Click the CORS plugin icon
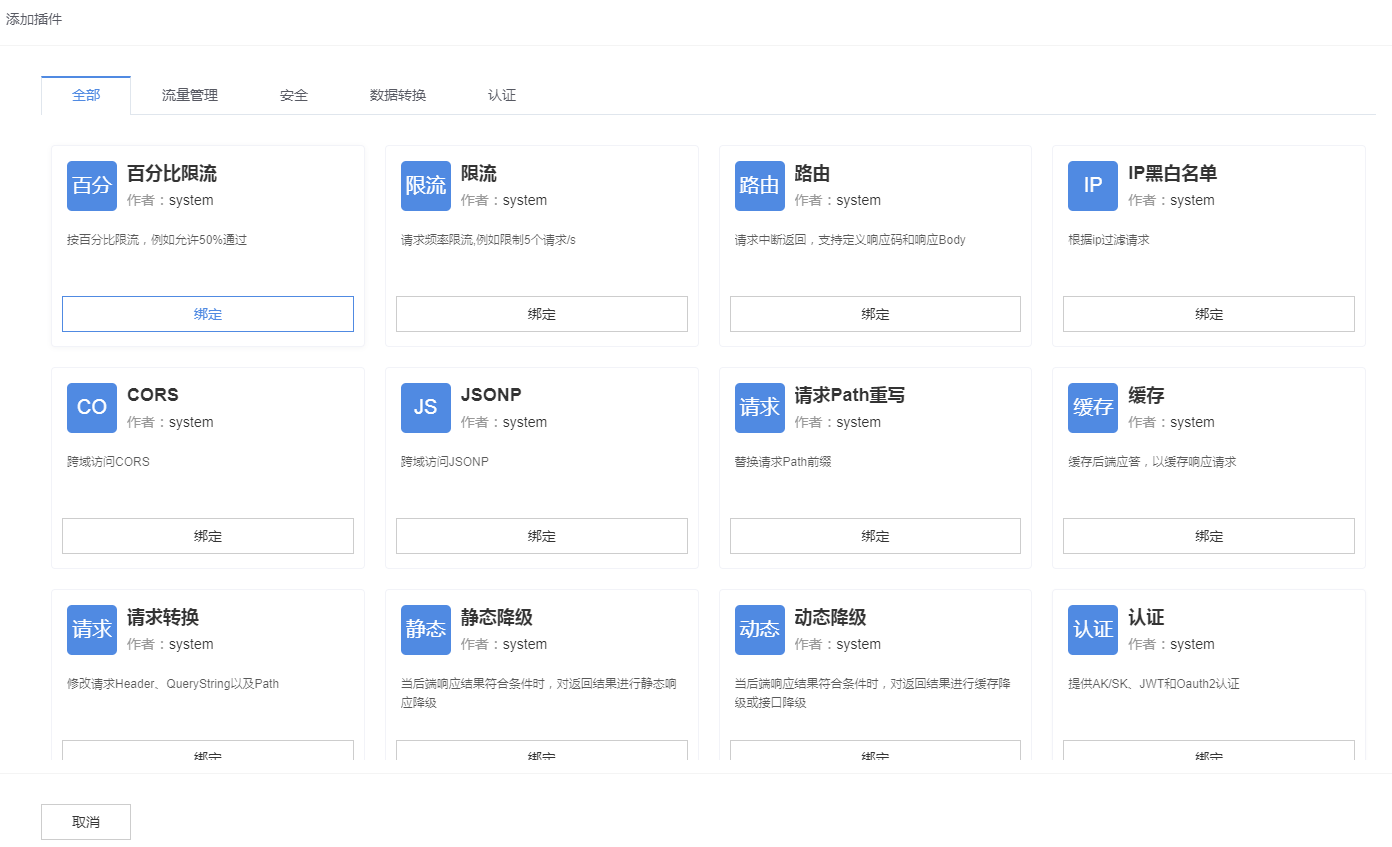 tap(92, 408)
